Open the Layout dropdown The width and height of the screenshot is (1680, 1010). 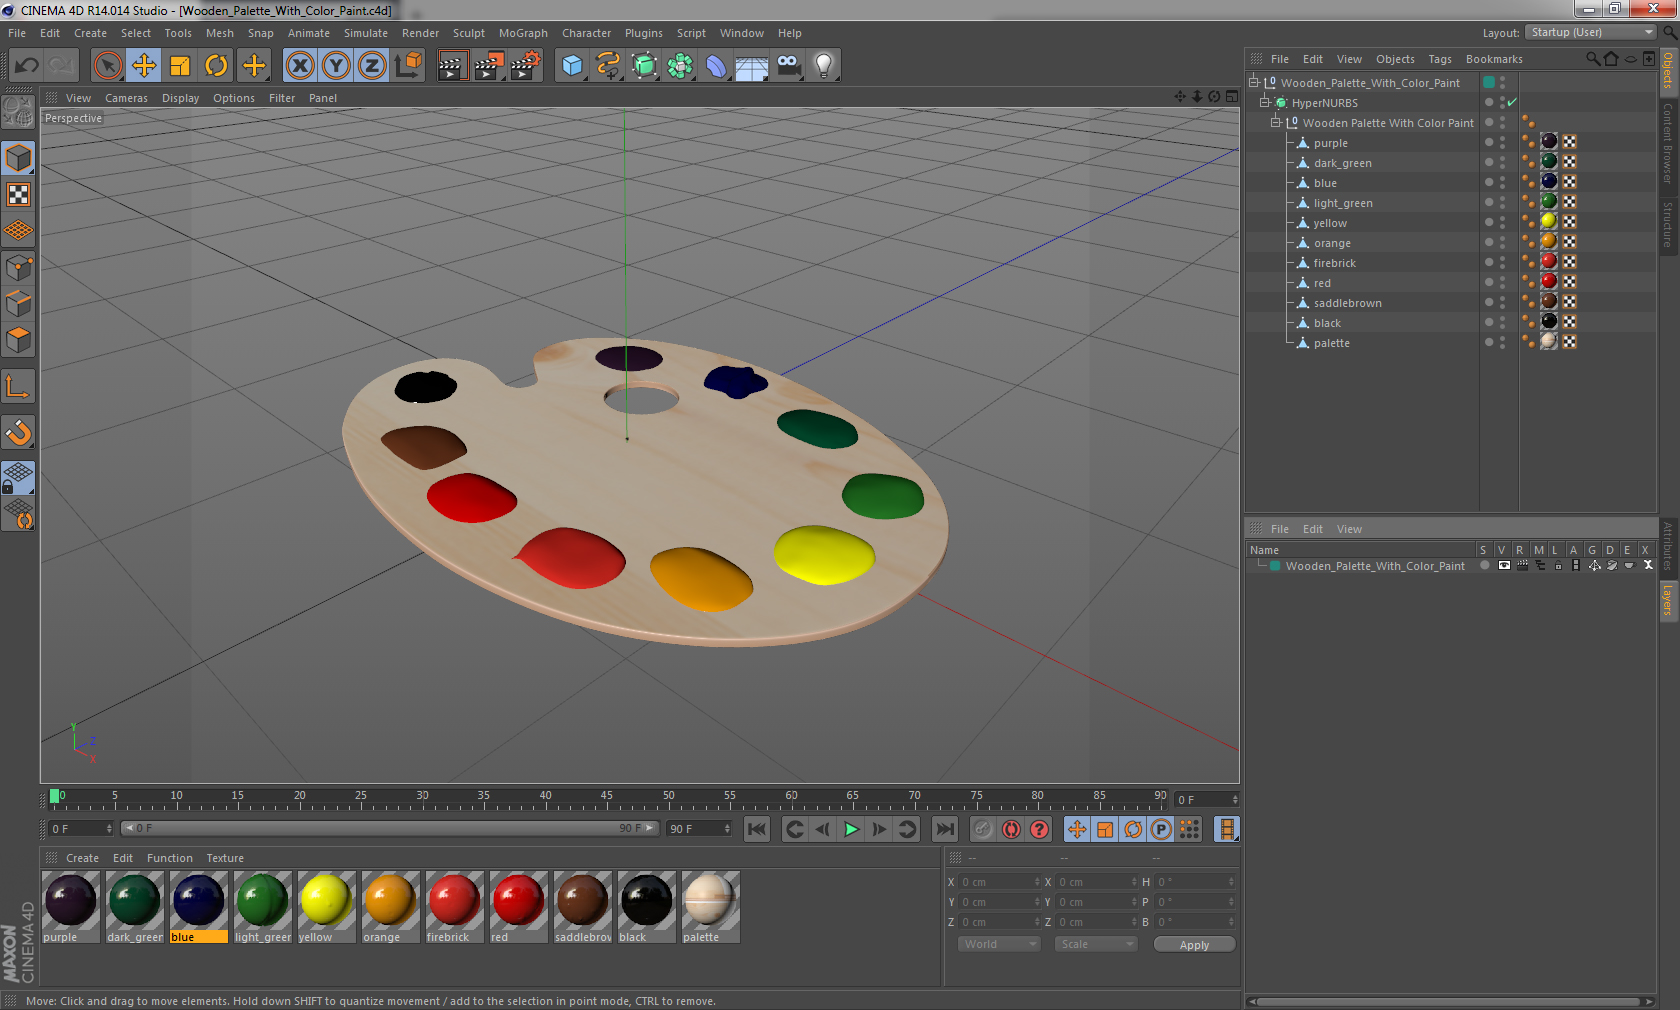tap(1591, 33)
